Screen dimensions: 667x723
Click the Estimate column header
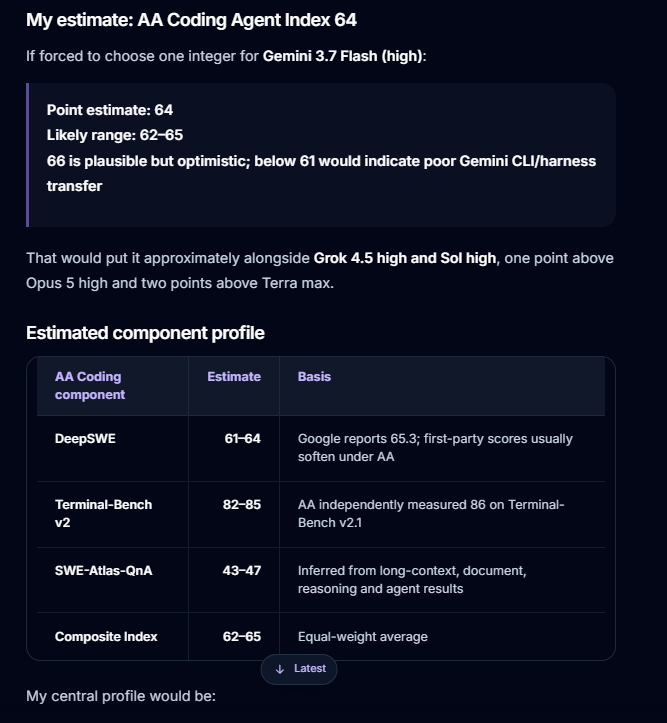(234, 377)
